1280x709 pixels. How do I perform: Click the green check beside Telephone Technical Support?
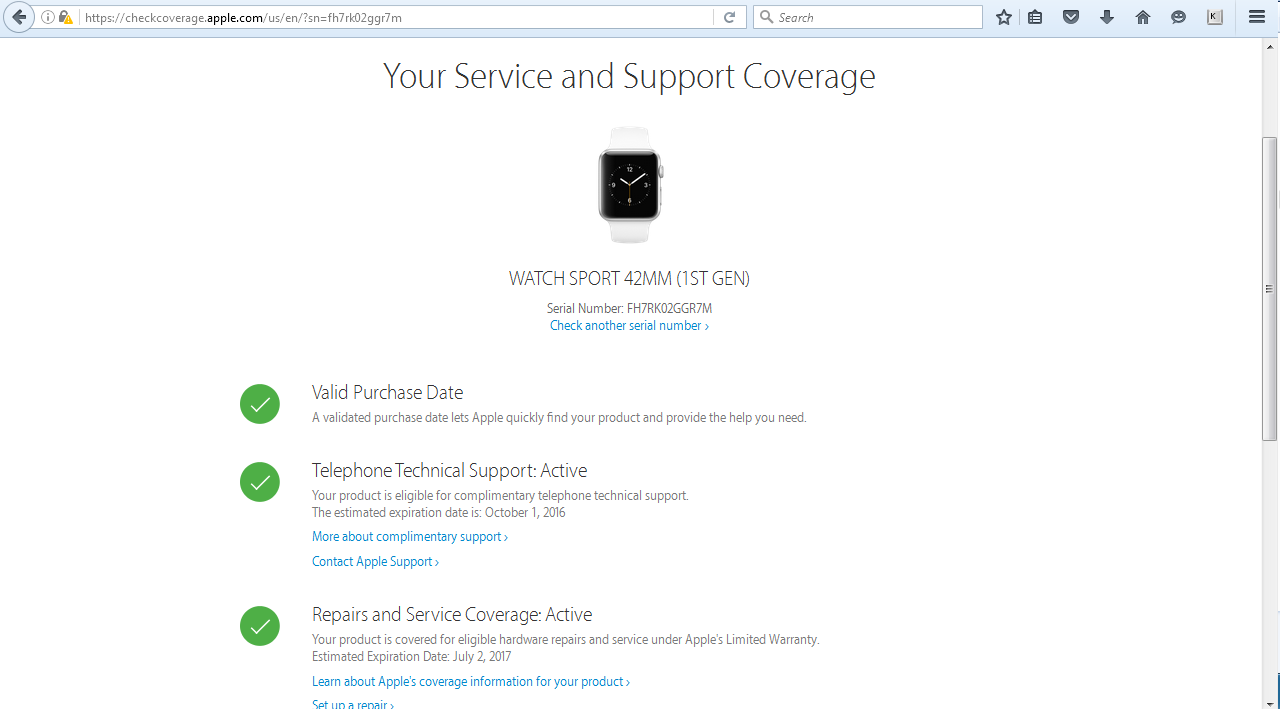click(260, 482)
